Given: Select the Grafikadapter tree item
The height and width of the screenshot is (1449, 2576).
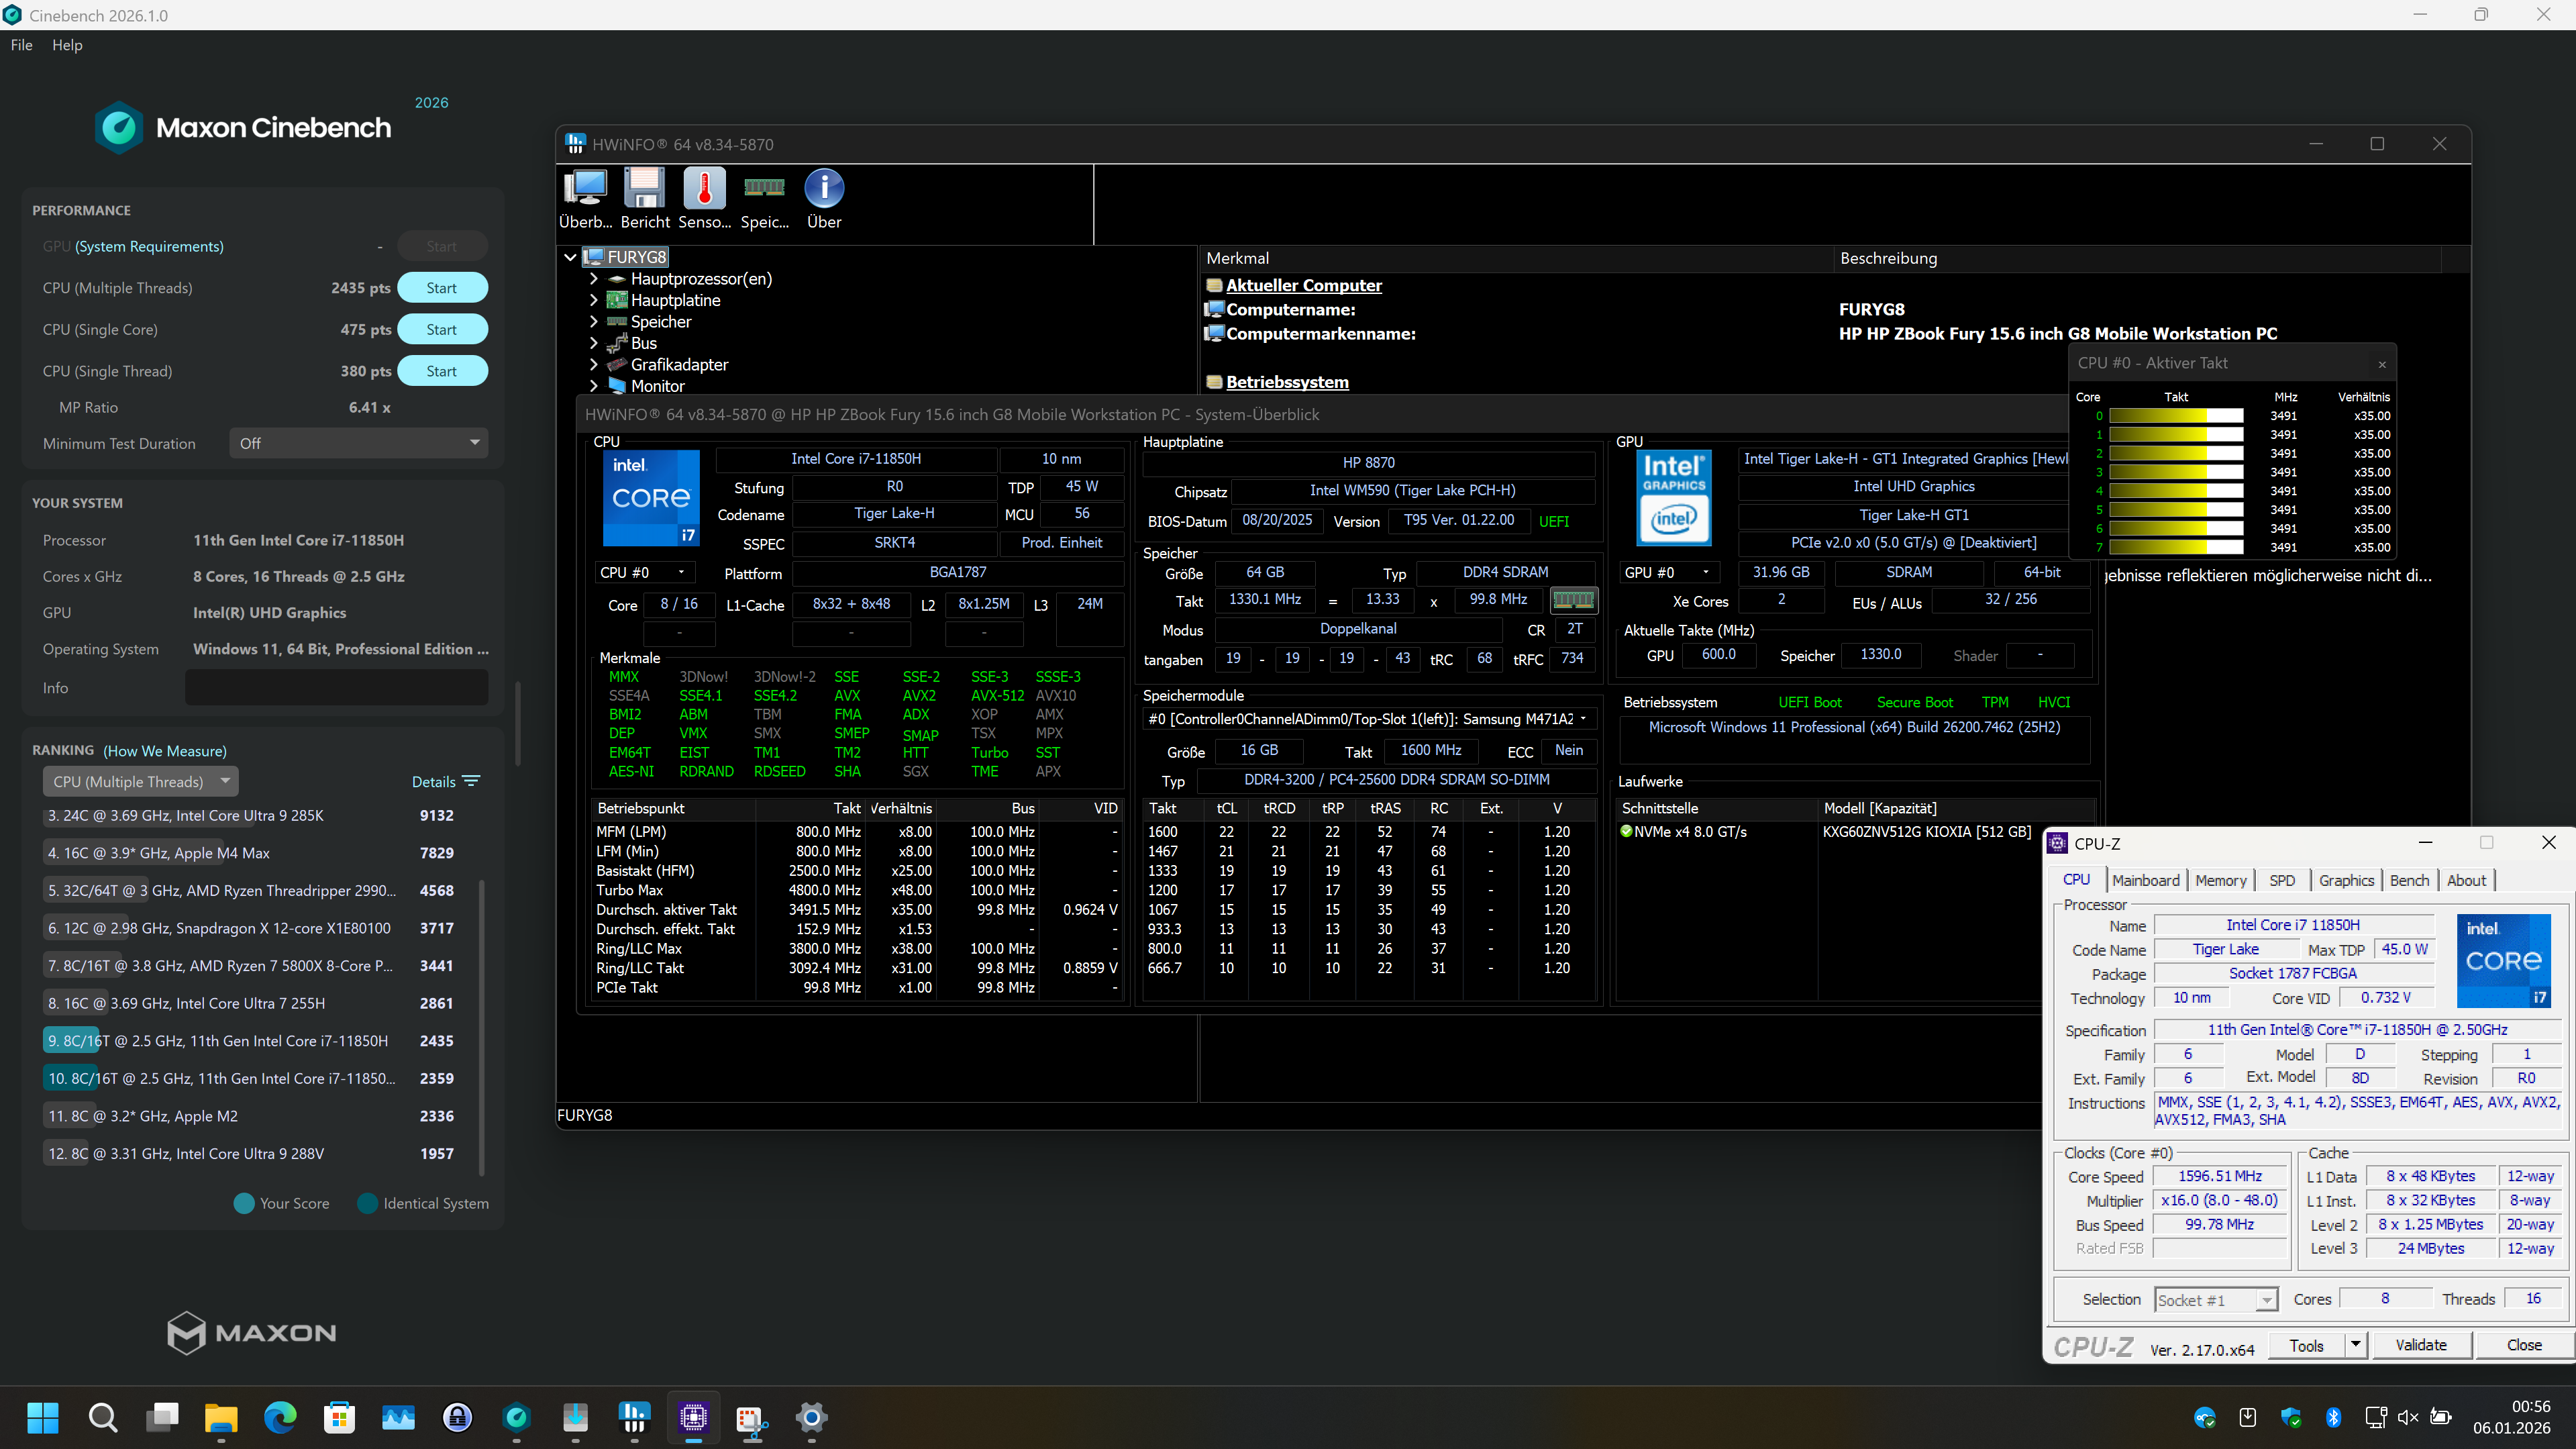Looking at the screenshot, I should click(679, 364).
